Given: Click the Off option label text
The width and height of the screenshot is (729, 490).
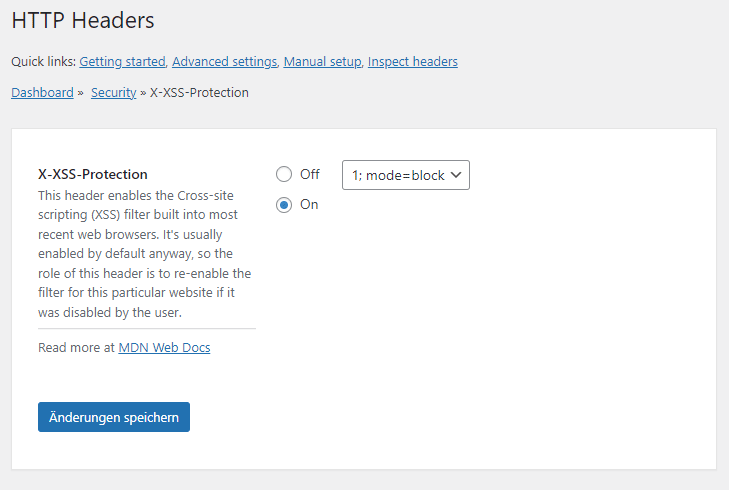Looking at the screenshot, I should click(x=310, y=174).
